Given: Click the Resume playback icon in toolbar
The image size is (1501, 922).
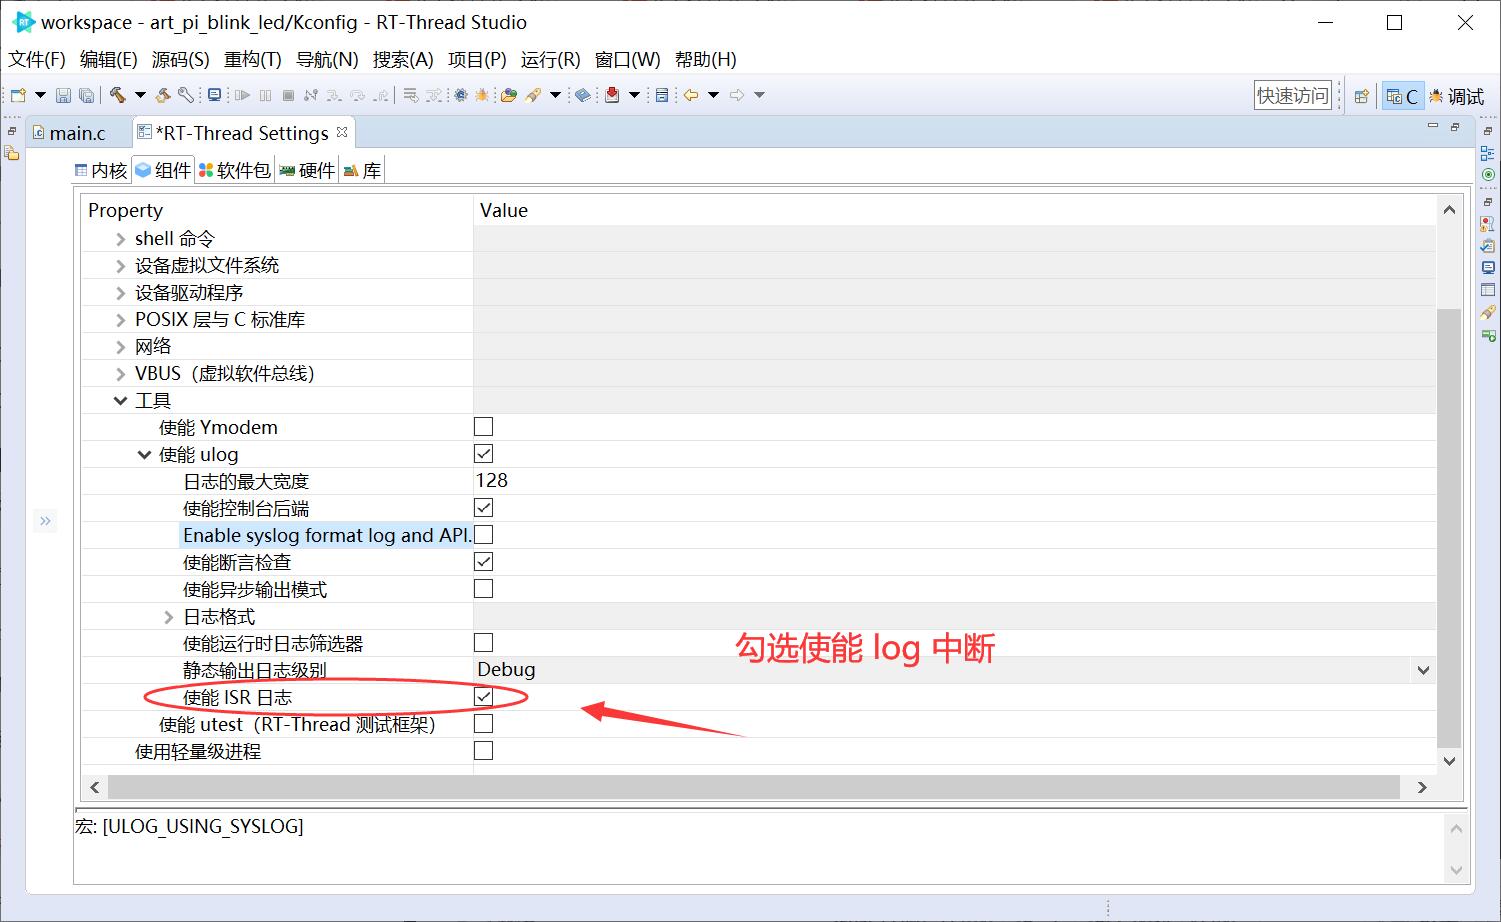Looking at the screenshot, I should (242, 95).
